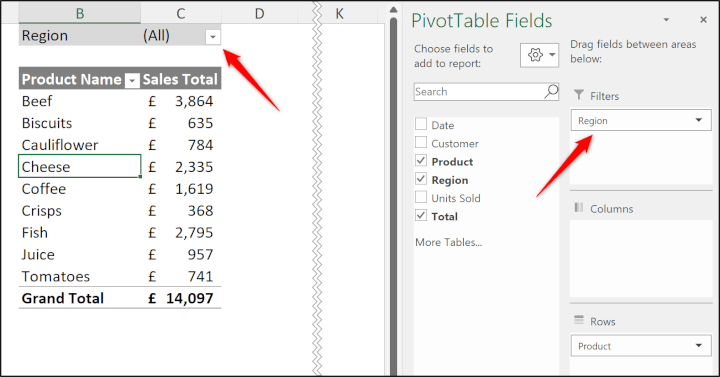Toggle the Units Sold checkbox
The image size is (720, 377).
tap(421, 197)
